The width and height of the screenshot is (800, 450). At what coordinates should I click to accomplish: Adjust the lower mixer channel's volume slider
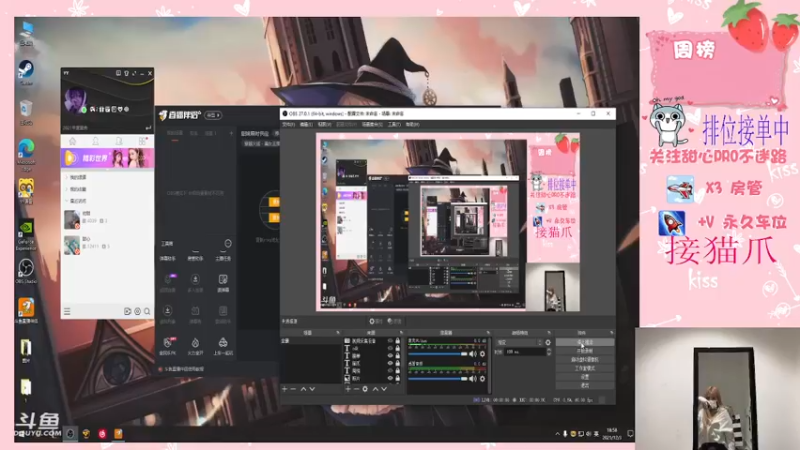click(438, 379)
